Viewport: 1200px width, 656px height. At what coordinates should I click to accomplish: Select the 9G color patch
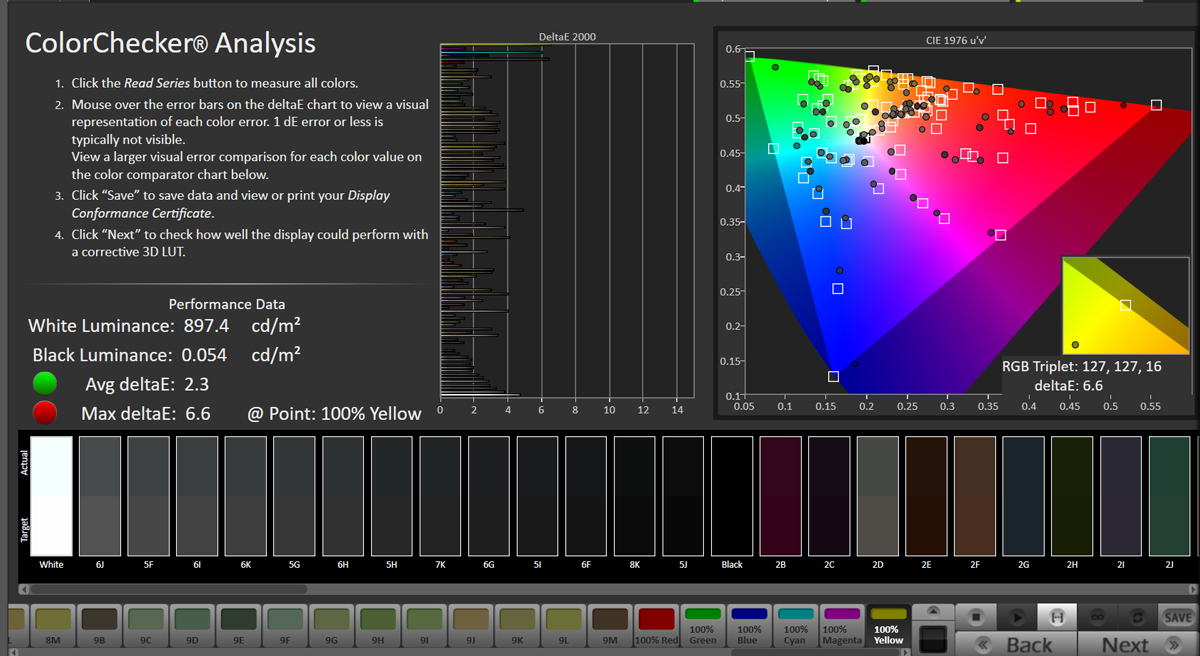(x=331, y=626)
